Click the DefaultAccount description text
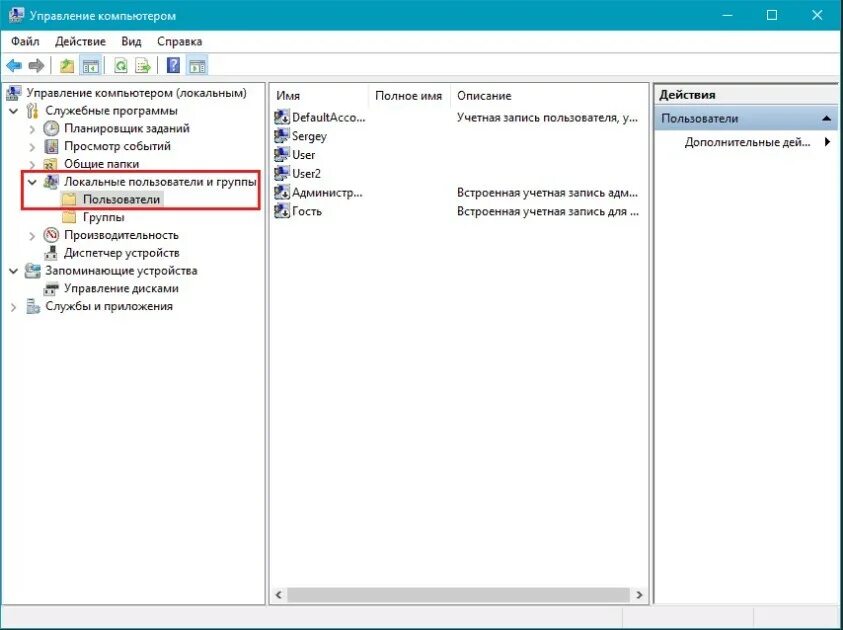Screen dimensions: 843x630 point(547,117)
